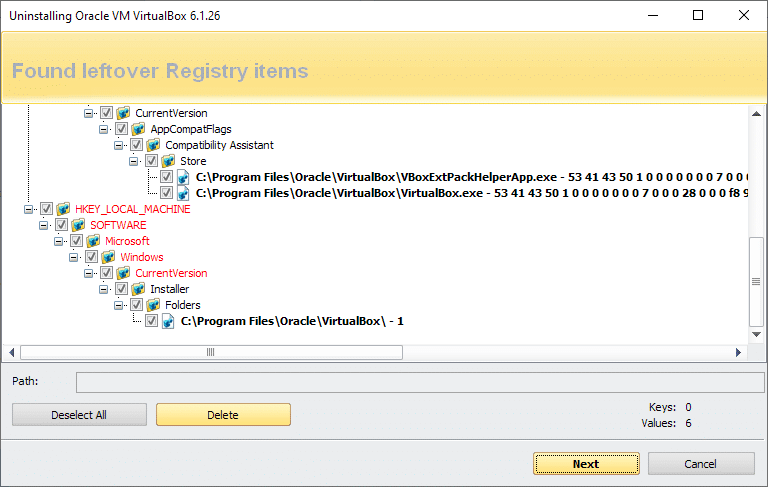The width and height of the screenshot is (768, 487).
Task: Collapse the red CurrentVersion tree node
Action: [x=89, y=273]
